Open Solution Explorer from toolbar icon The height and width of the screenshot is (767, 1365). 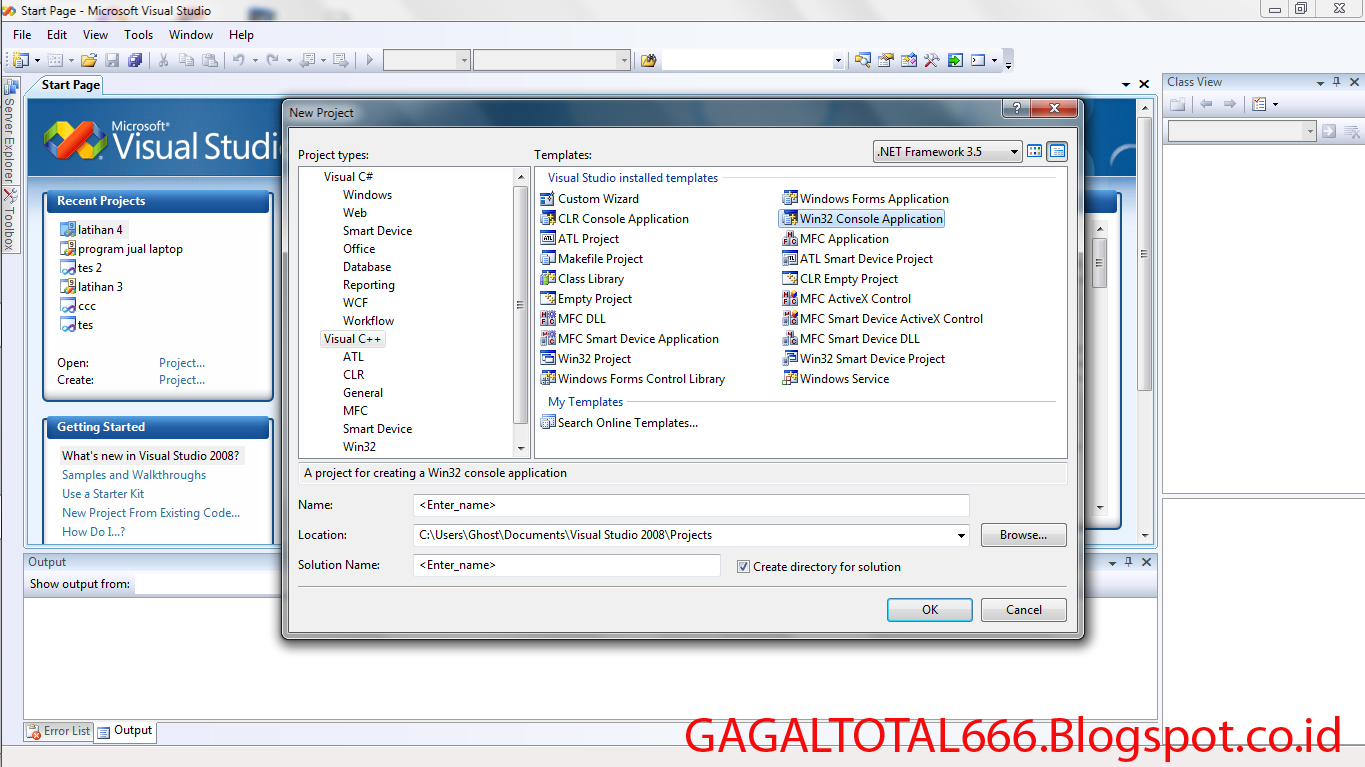863,60
